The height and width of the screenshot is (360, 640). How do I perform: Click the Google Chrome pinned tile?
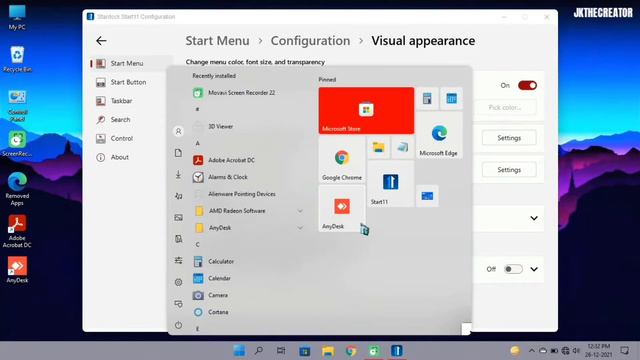(342, 159)
